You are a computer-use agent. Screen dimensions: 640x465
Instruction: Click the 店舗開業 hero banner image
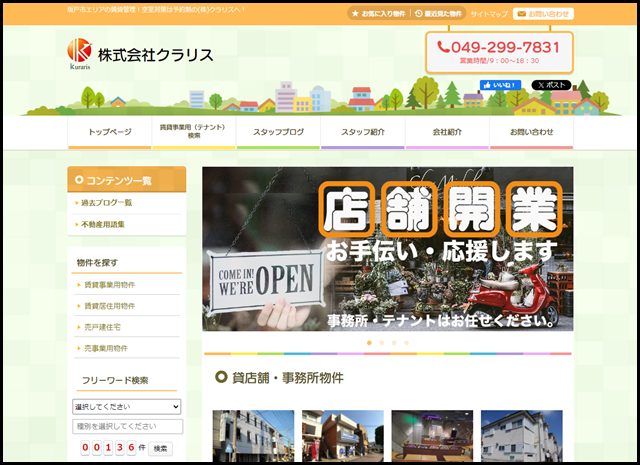point(388,249)
